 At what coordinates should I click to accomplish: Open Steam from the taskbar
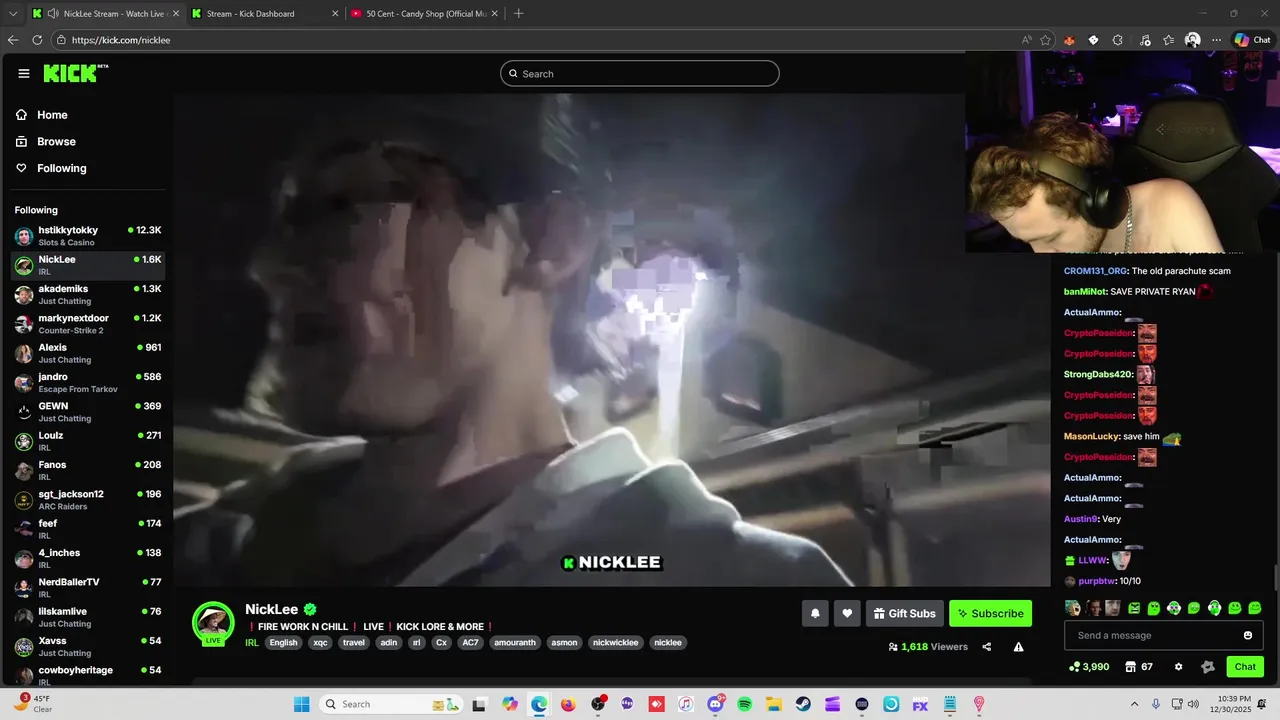tap(803, 704)
